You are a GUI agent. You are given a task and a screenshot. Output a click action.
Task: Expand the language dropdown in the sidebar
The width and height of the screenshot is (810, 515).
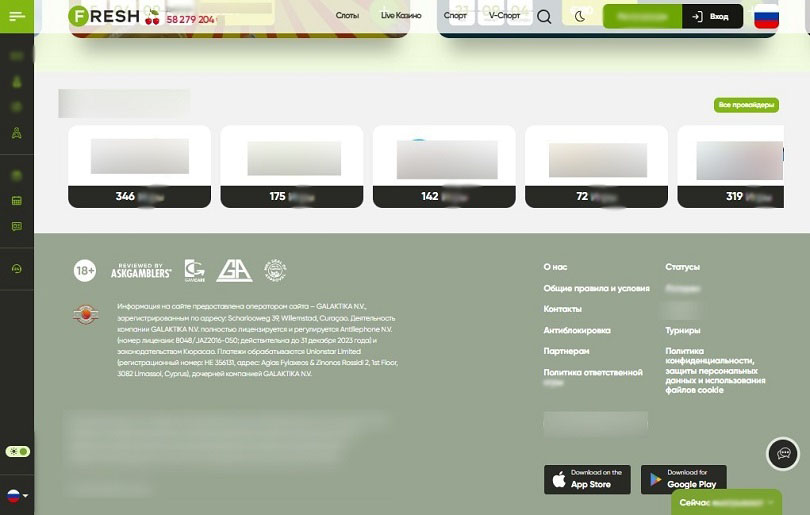[x=17, y=495]
